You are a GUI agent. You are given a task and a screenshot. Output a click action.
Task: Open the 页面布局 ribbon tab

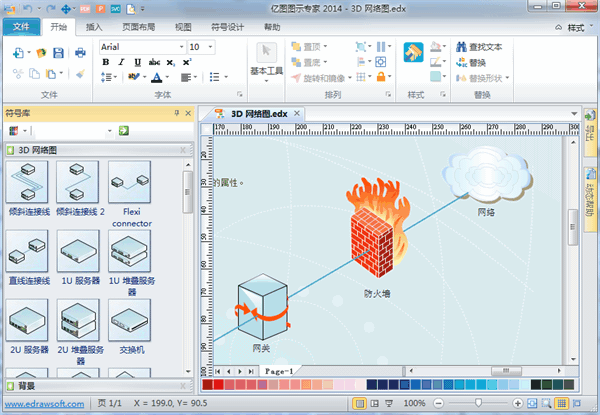(x=139, y=27)
